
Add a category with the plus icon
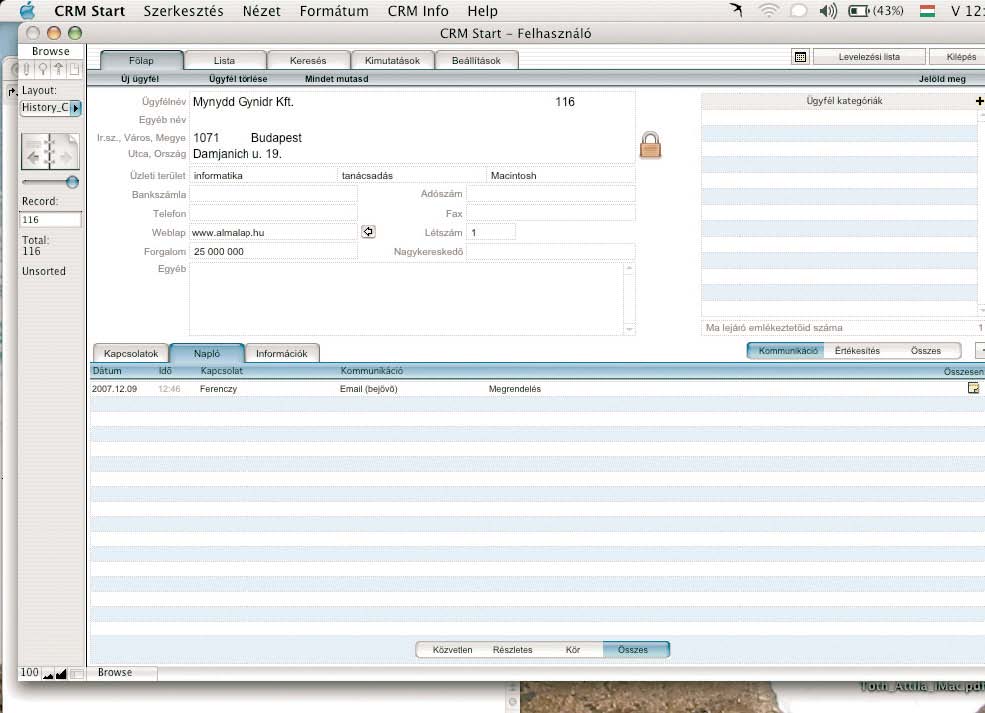pos(979,101)
